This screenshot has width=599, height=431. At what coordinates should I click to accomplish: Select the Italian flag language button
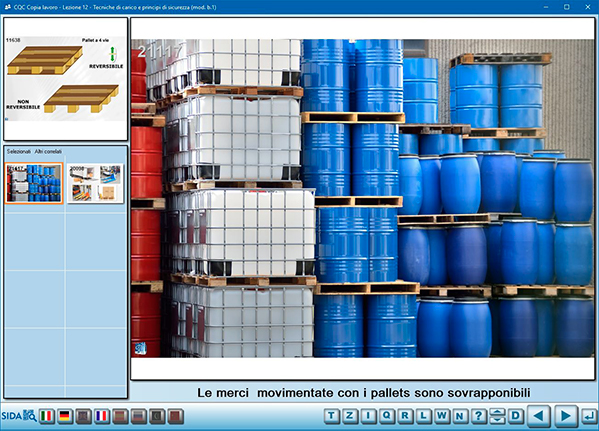(x=47, y=416)
